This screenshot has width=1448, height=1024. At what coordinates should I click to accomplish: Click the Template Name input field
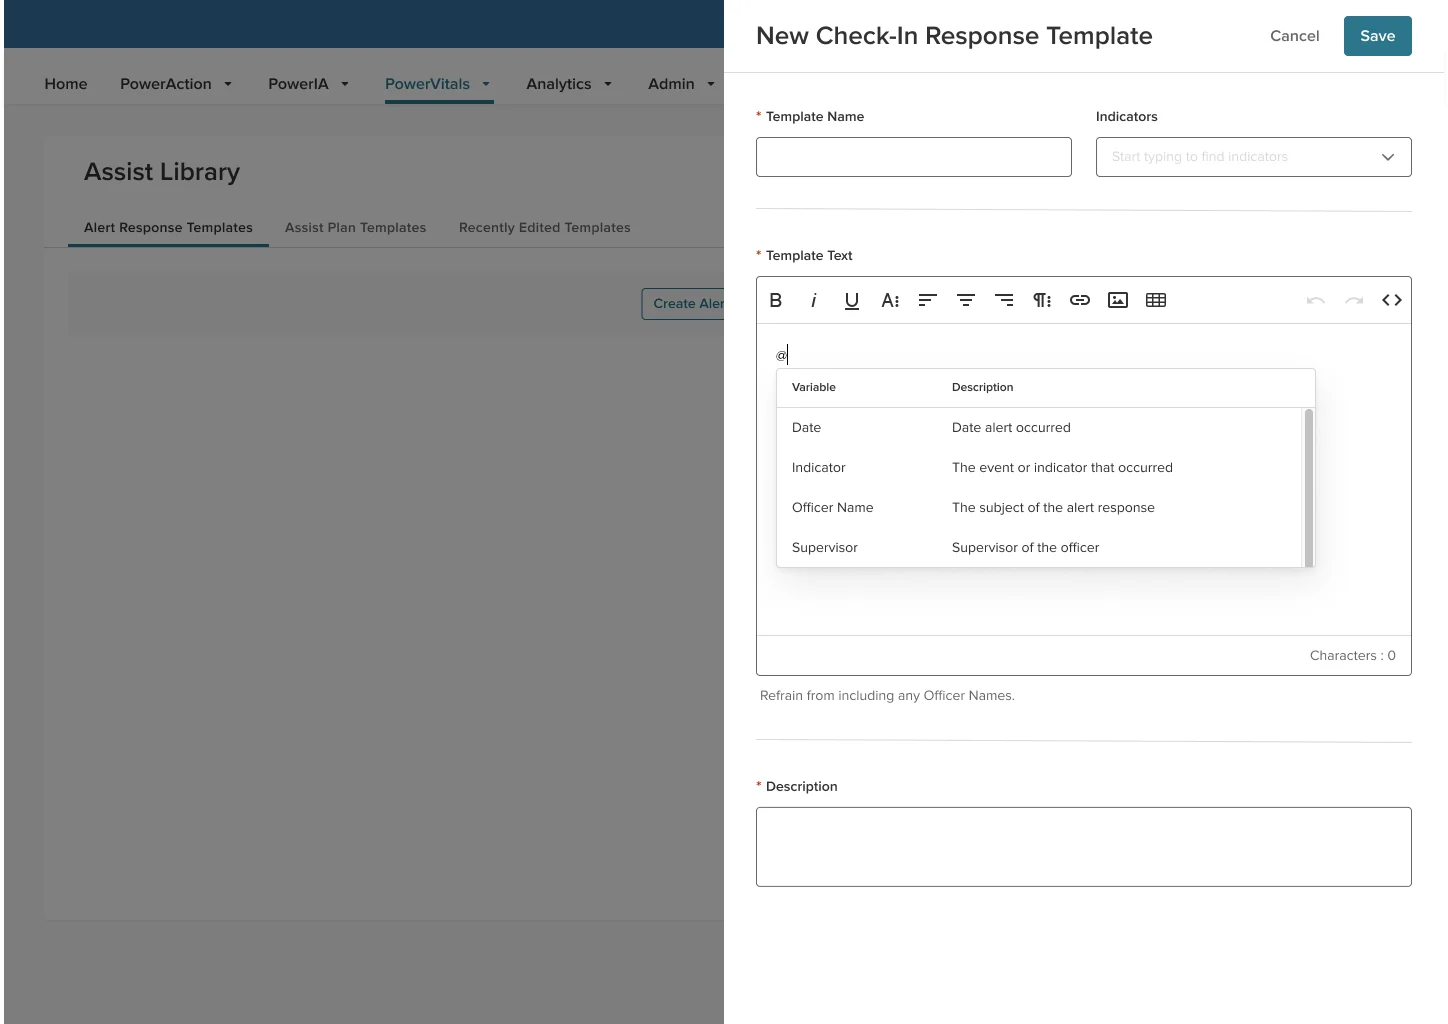914,157
